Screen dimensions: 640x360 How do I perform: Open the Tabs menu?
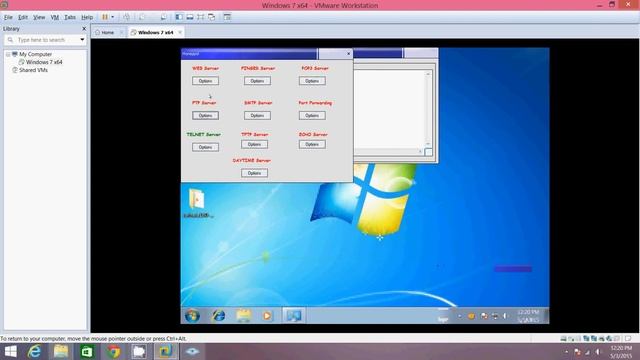[x=70, y=17]
